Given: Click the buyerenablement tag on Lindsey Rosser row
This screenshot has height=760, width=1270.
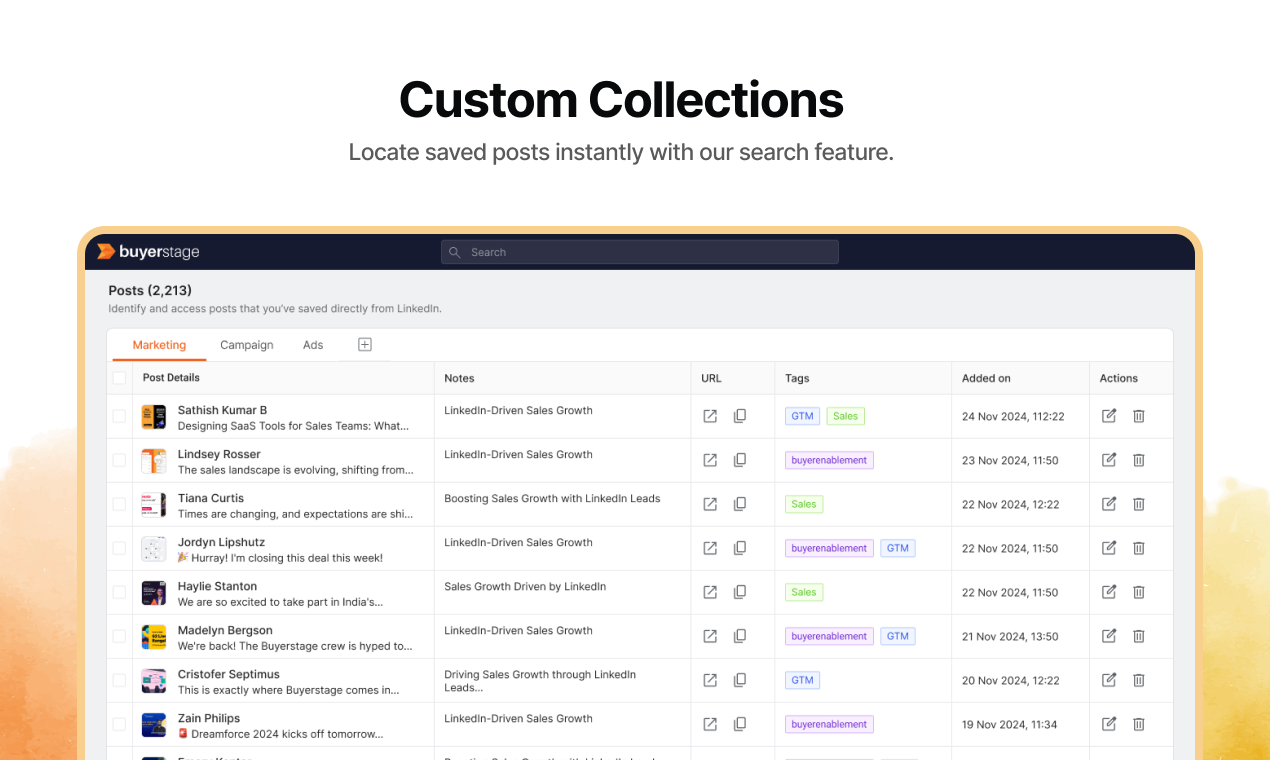Looking at the screenshot, I should (829, 460).
